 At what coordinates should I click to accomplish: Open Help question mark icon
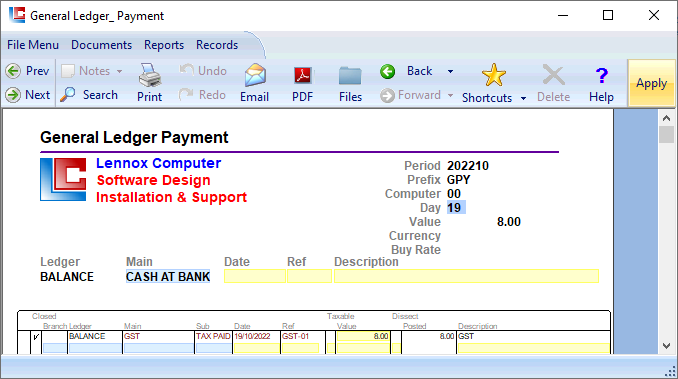[601, 76]
